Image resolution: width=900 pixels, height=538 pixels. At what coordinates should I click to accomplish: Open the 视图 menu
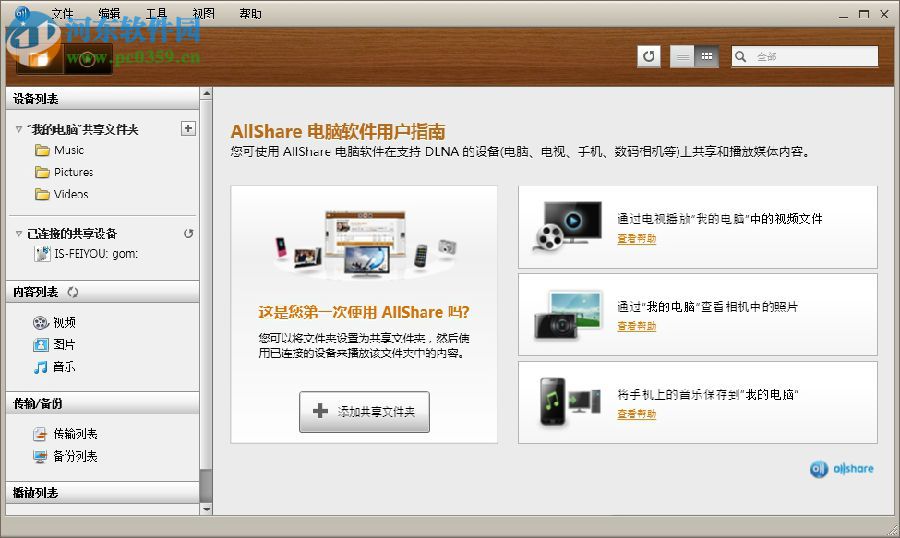point(203,13)
